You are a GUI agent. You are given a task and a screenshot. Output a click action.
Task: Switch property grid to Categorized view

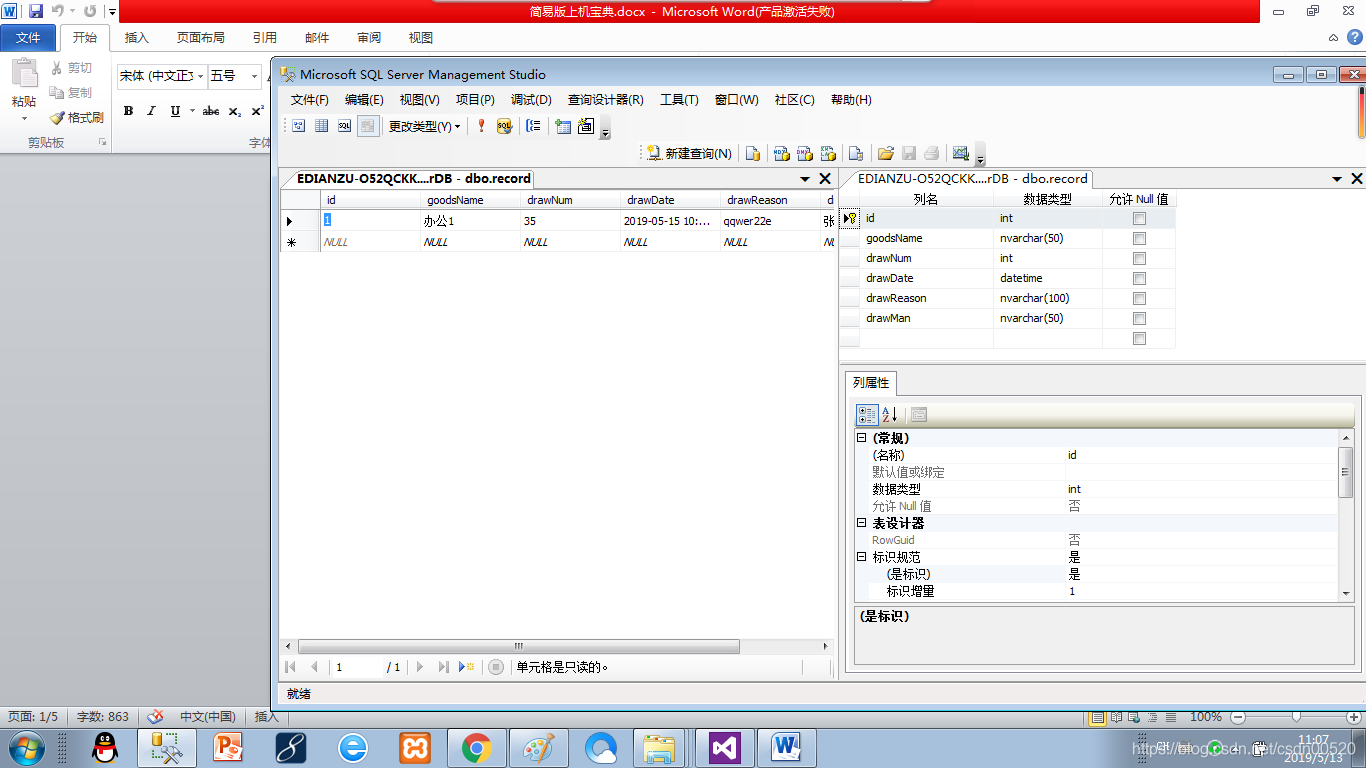click(x=867, y=415)
